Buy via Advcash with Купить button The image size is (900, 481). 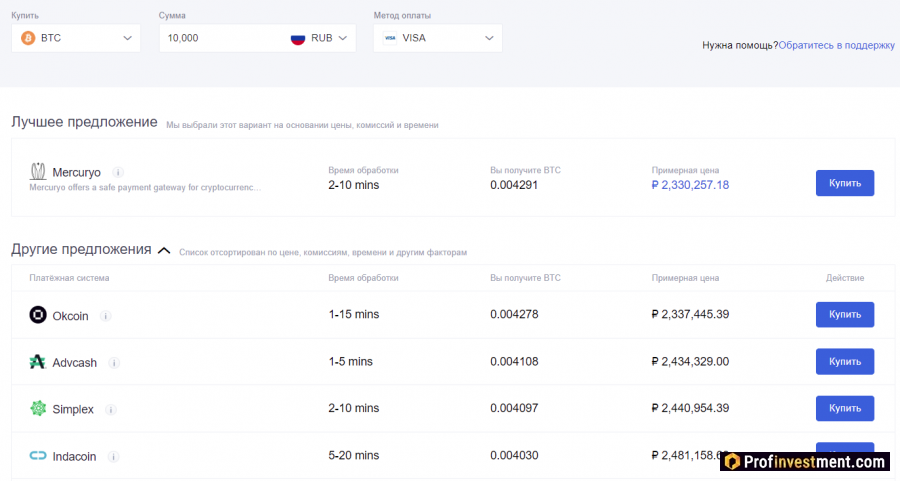click(845, 362)
